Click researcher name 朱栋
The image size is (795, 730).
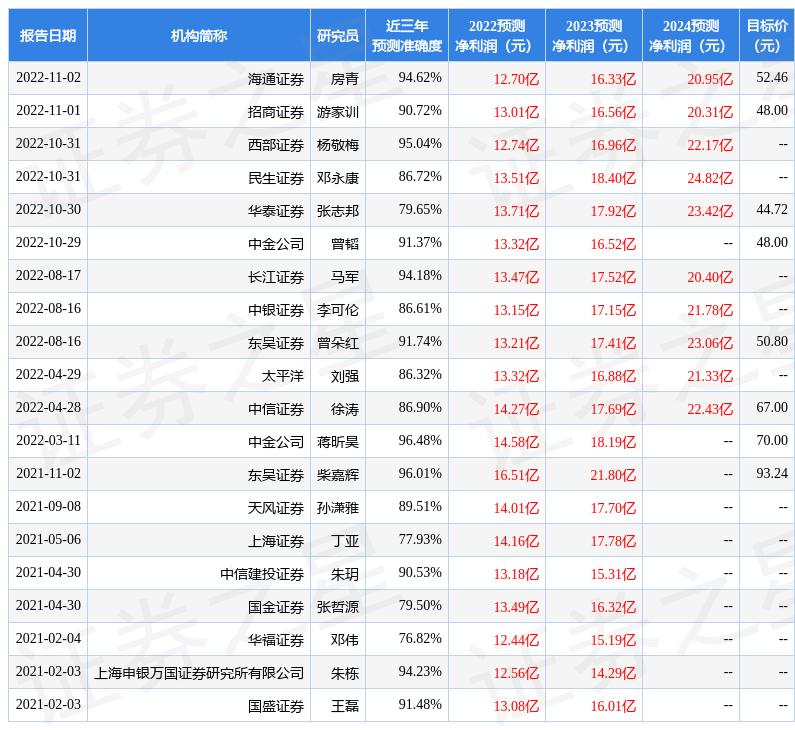345,673
